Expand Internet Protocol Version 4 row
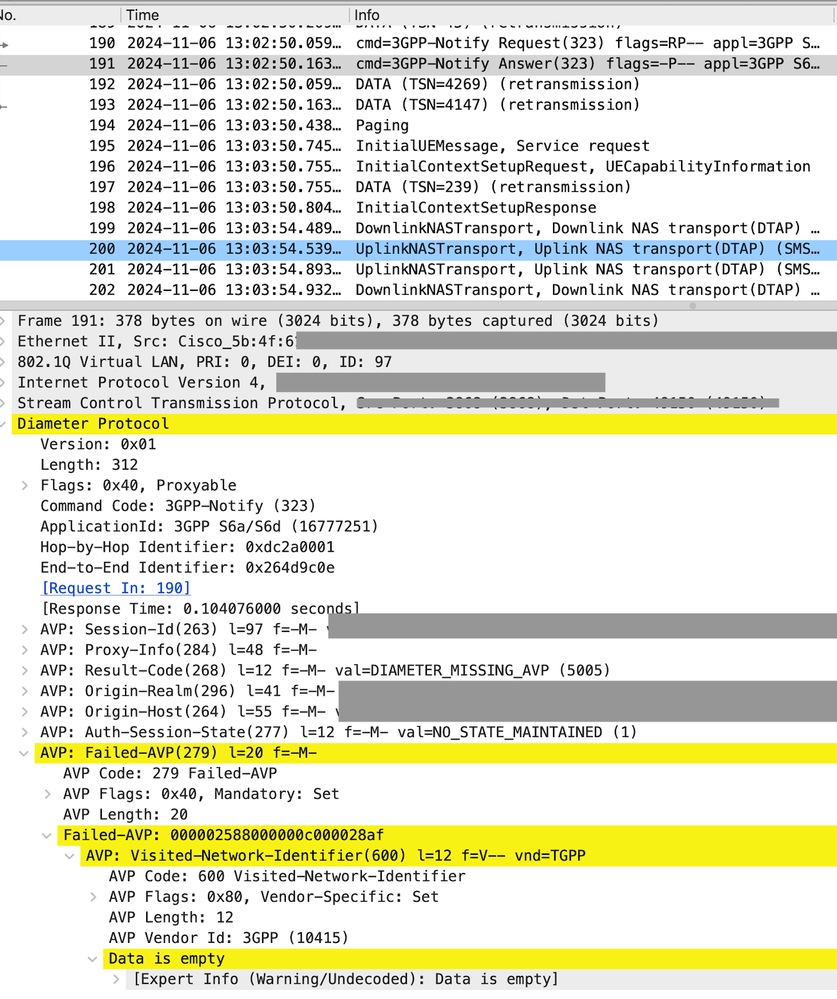This screenshot has width=837, height=999. click(3, 382)
